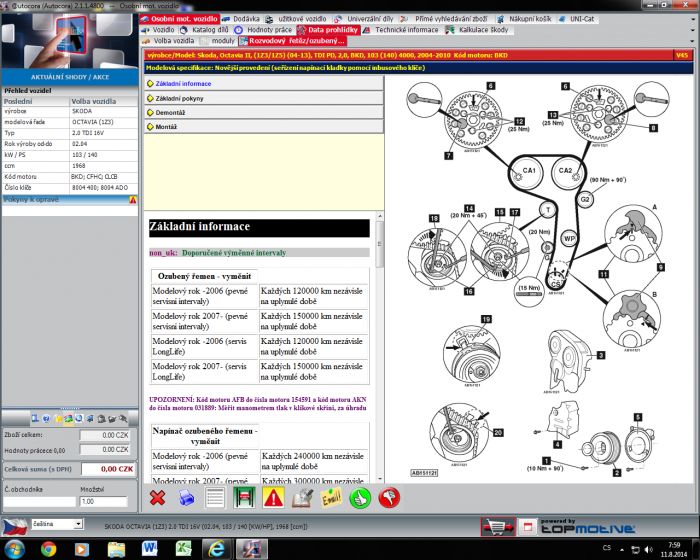The image size is (700, 560).
Task: Click the green car lift icon
Action: [x=244, y=497]
